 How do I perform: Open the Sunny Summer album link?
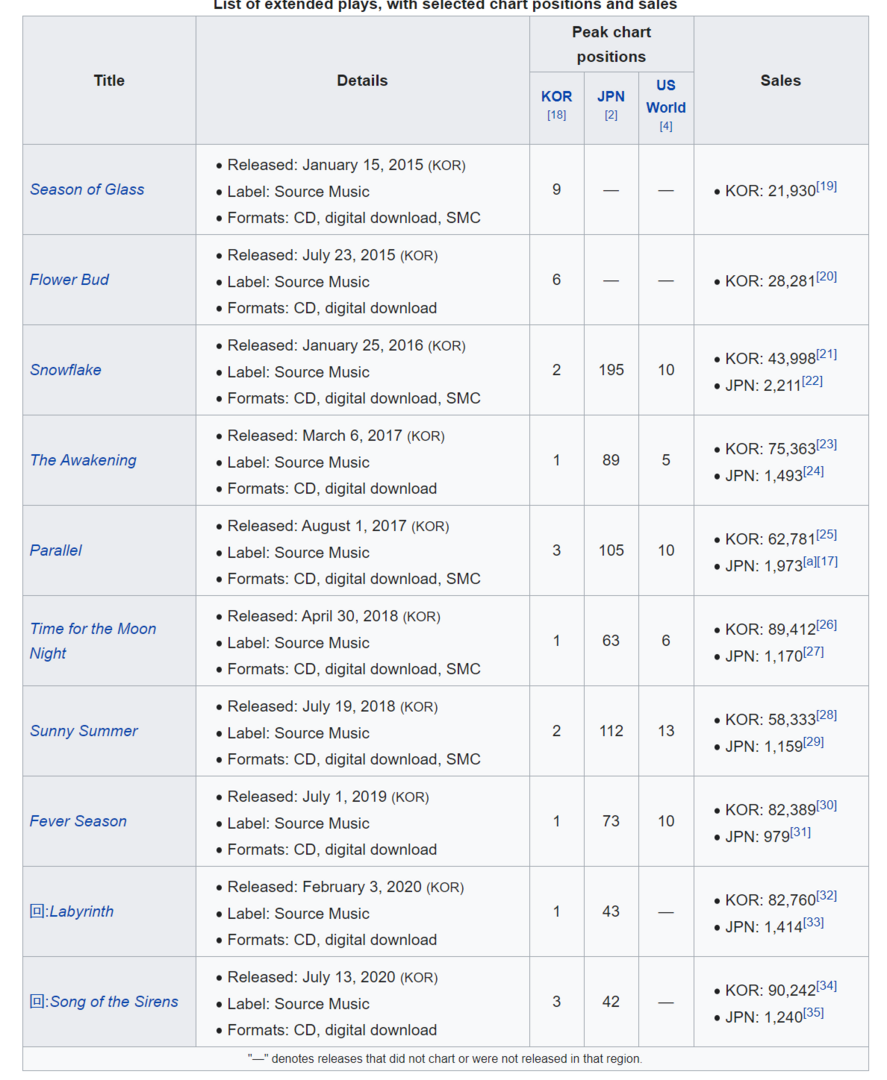83,731
